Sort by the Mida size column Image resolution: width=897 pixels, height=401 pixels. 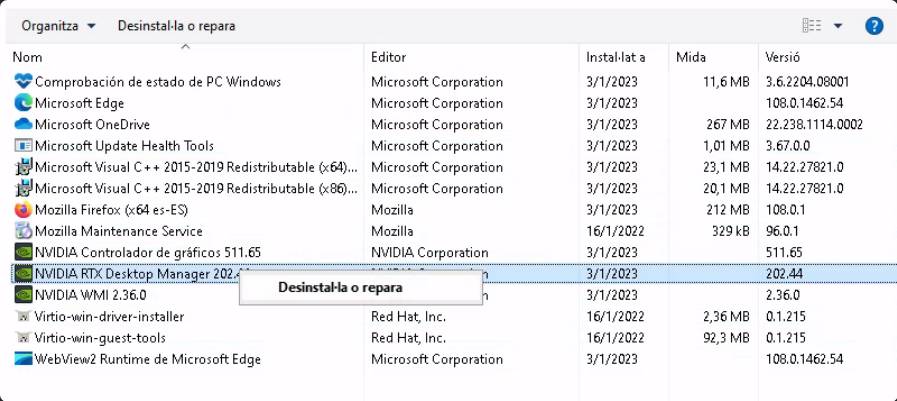(x=691, y=57)
